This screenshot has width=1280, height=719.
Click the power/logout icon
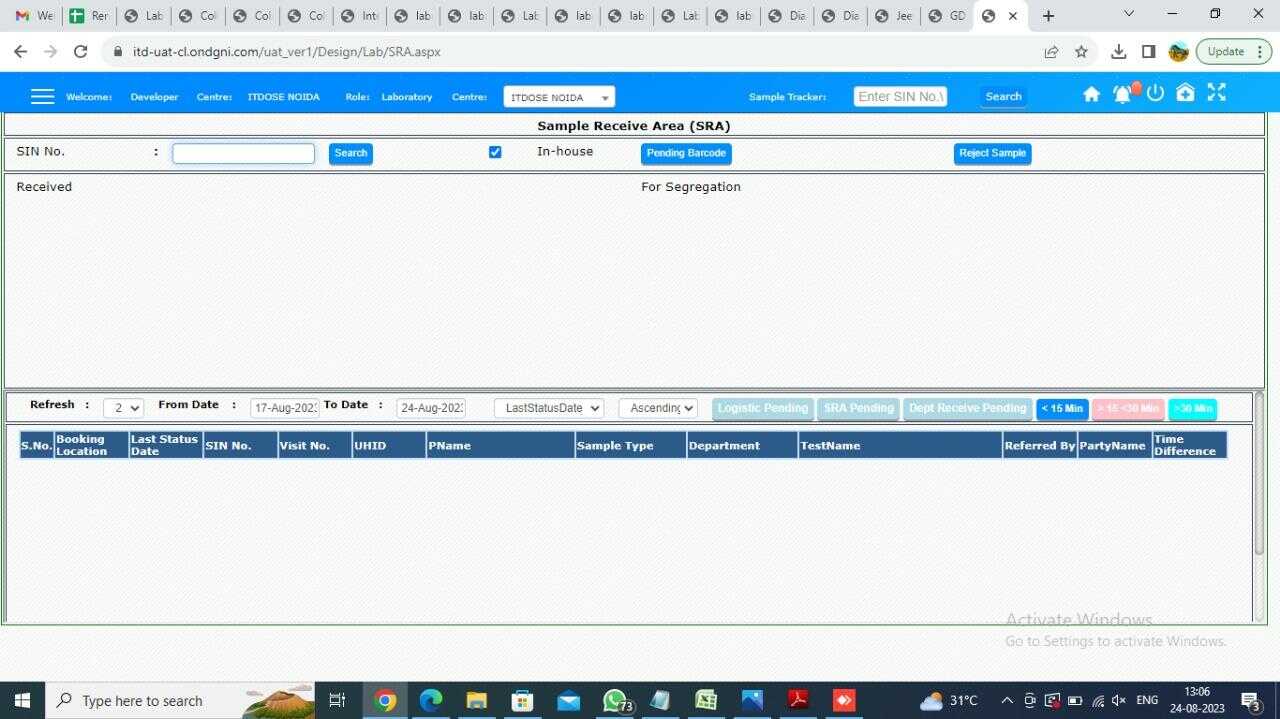pos(1155,93)
